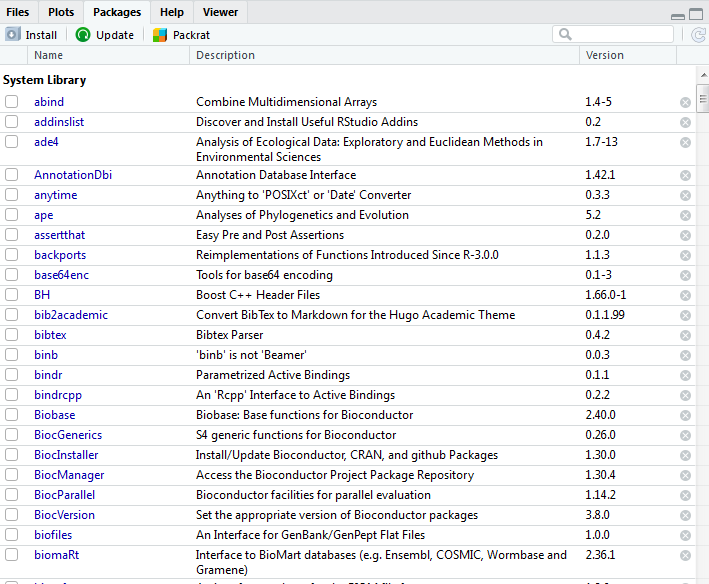
Task: Open the biomaRt package help link
Action: tap(56, 555)
